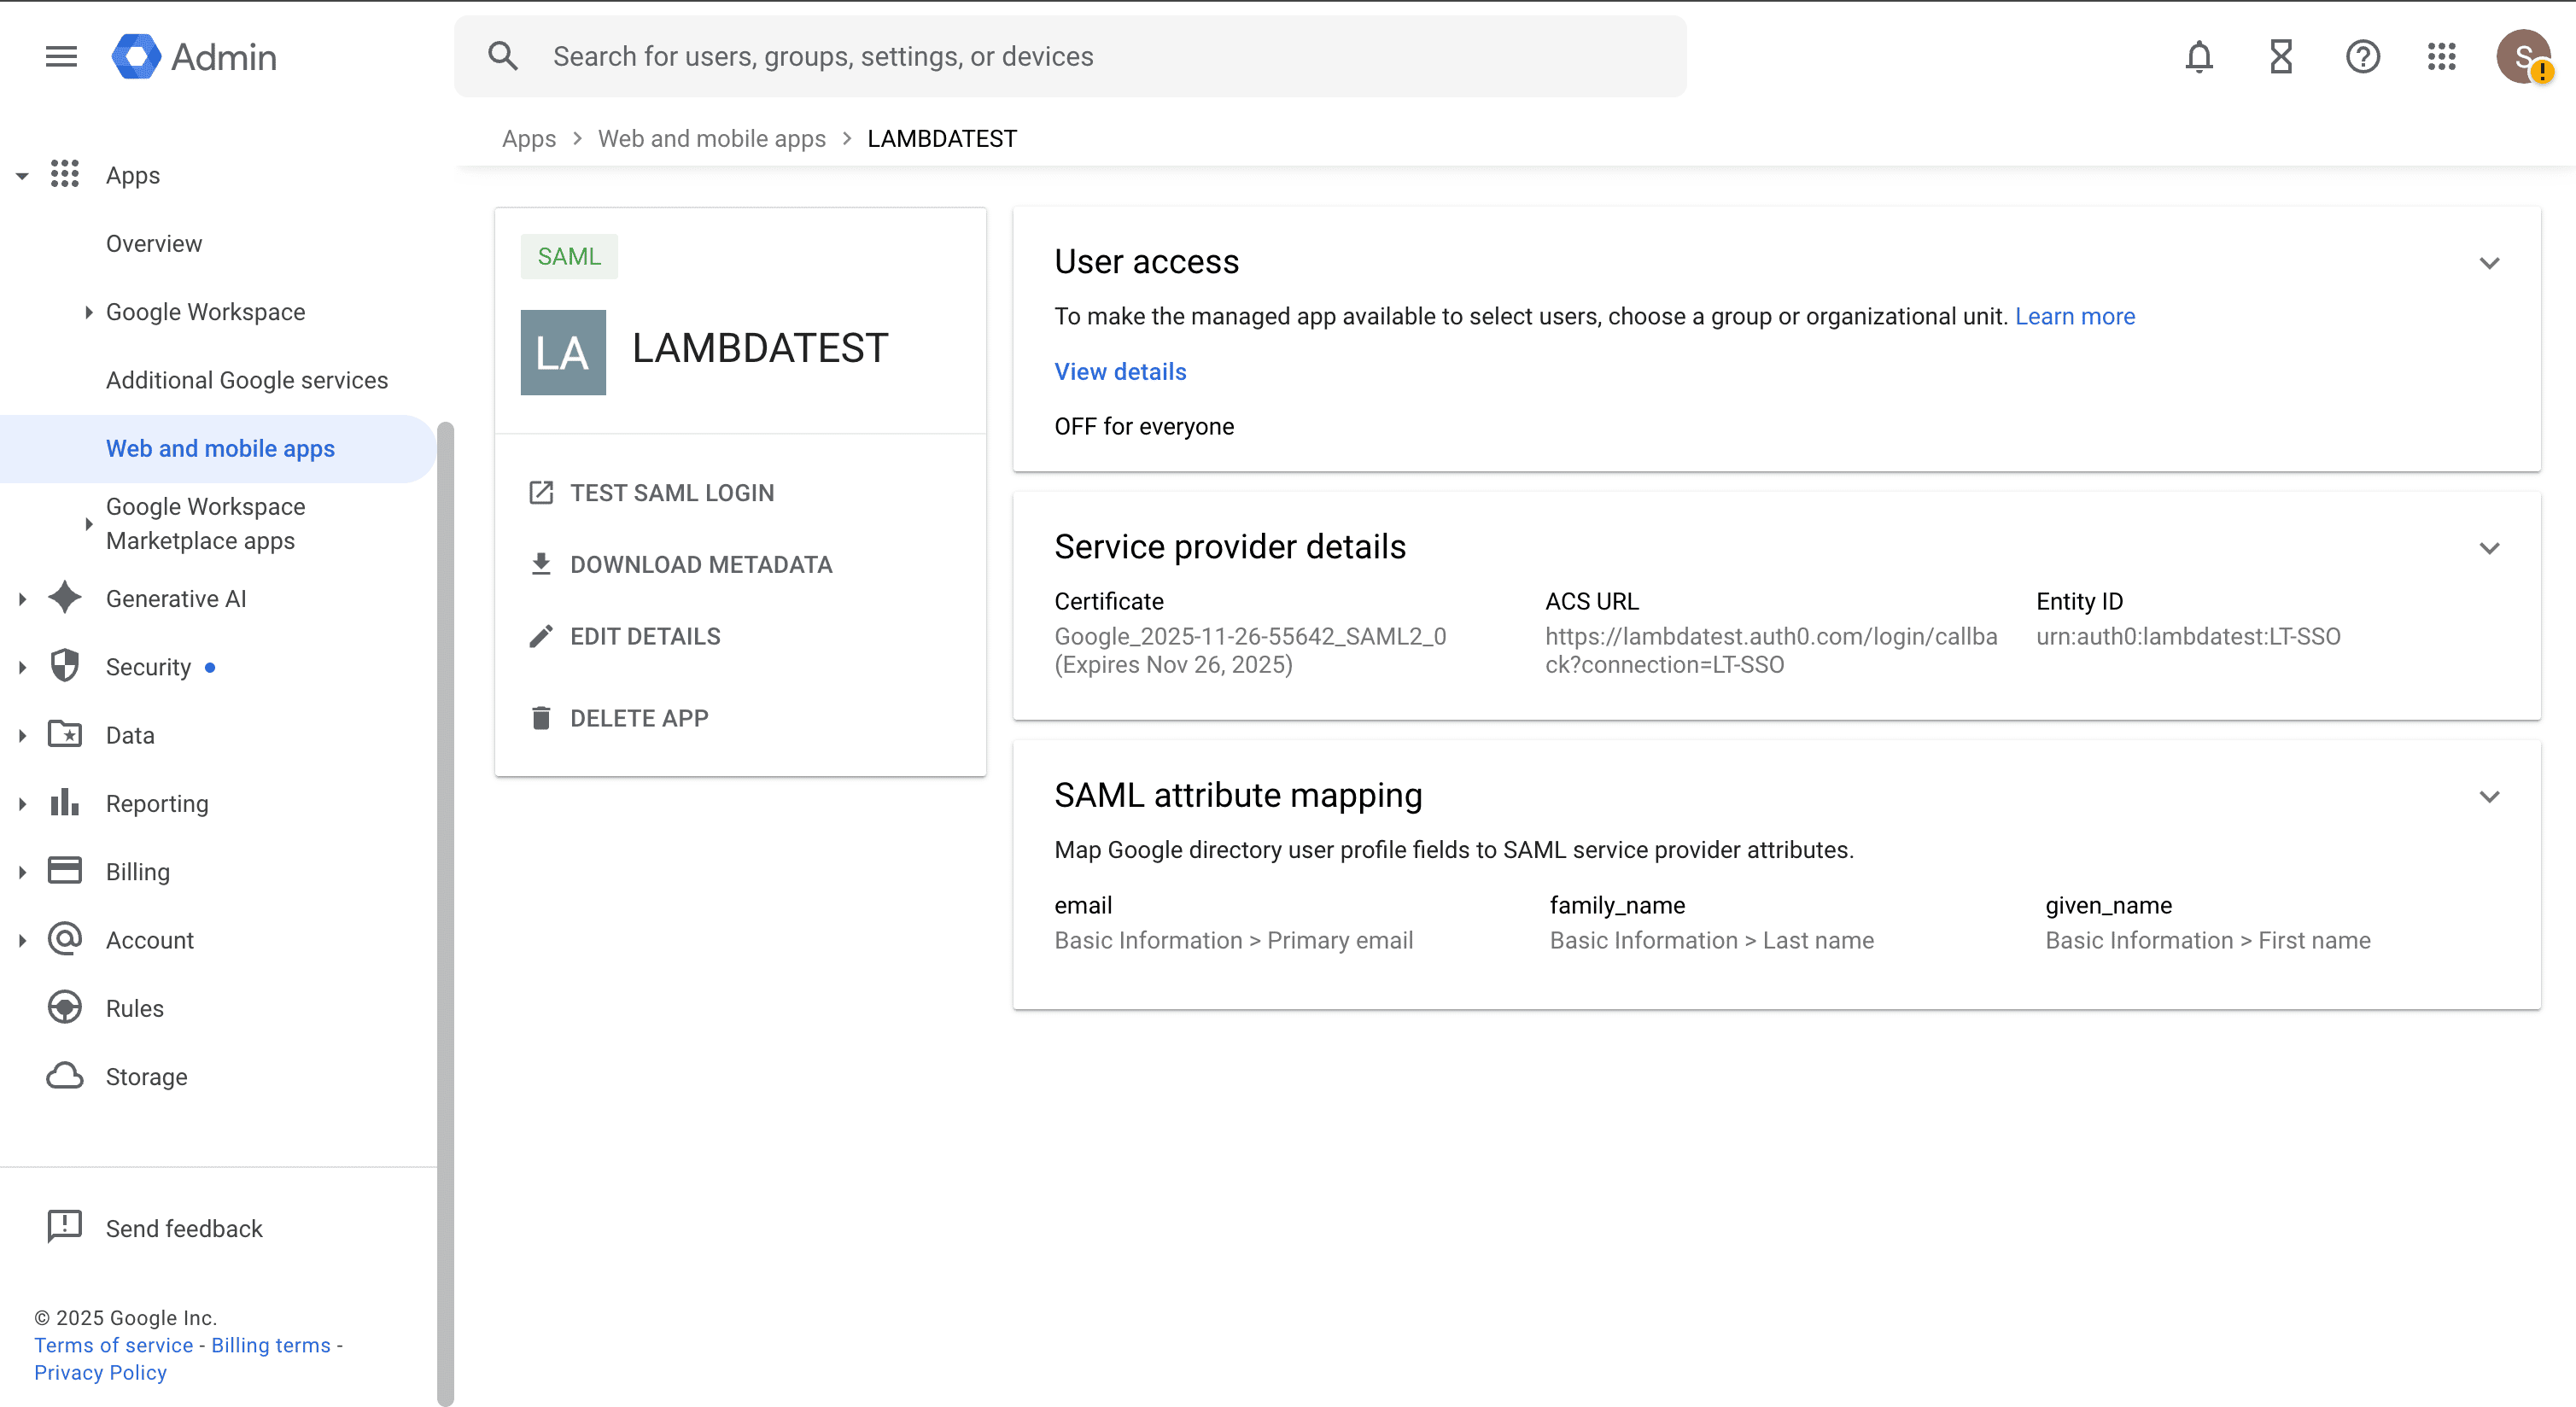Click the pencil Edit Details icon
The image size is (2576, 1407).
pyautogui.click(x=541, y=636)
